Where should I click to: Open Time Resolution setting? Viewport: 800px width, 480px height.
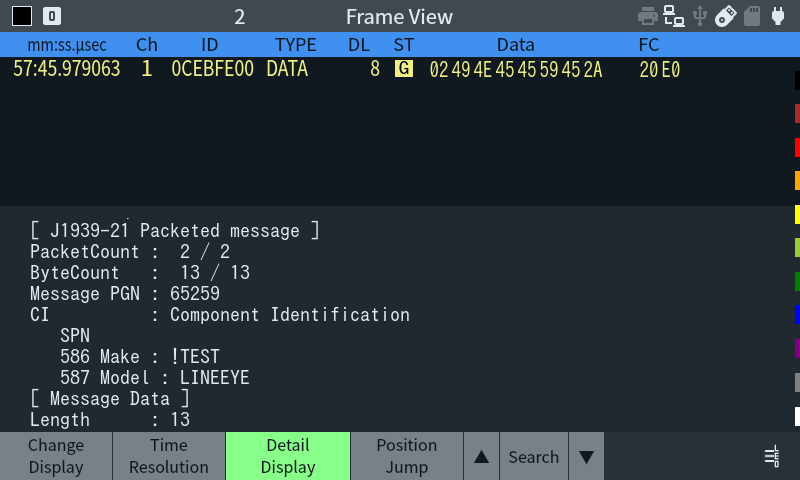pyautogui.click(x=169, y=456)
